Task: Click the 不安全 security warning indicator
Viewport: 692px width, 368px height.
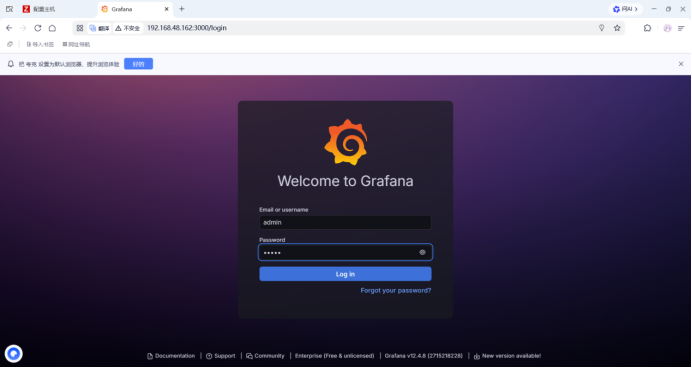Action: pyautogui.click(x=128, y=28)
